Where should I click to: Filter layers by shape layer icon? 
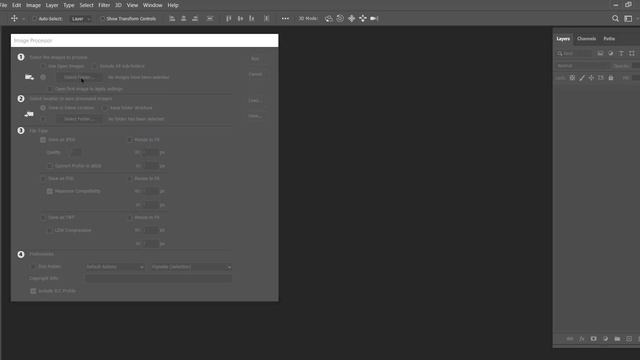click(632, 53)
